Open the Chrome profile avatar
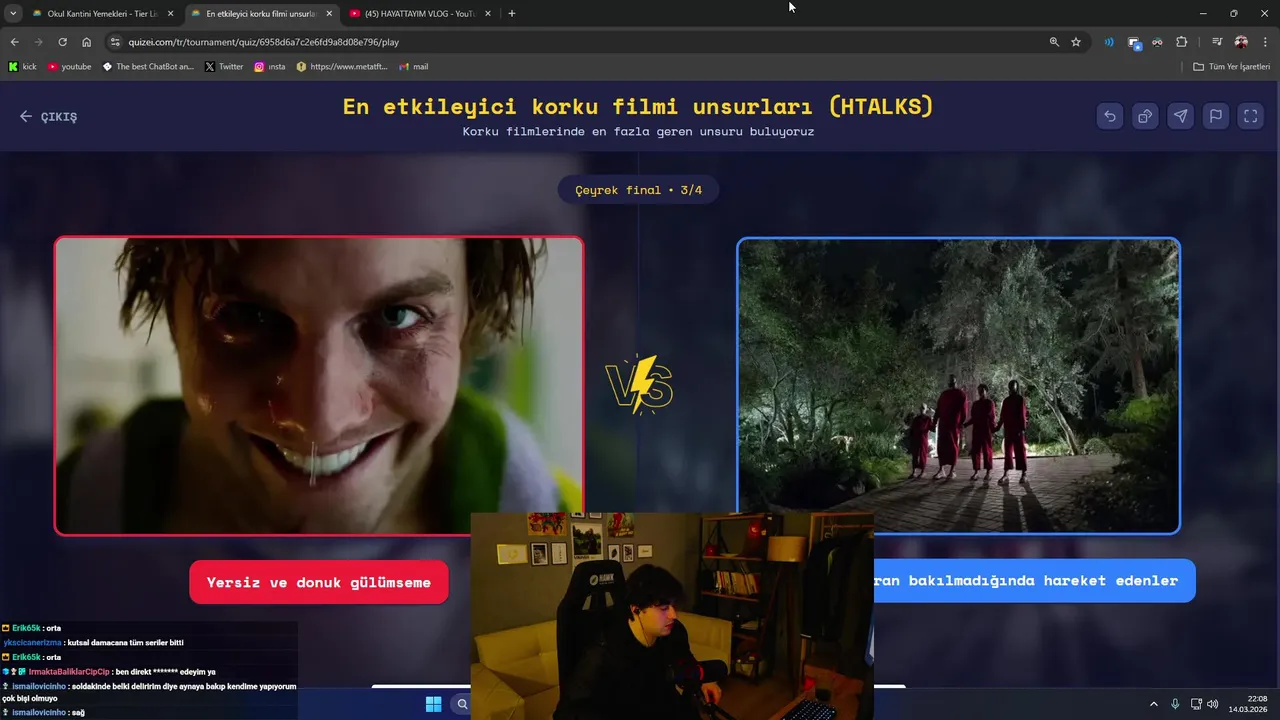Screen dimensions: 1280x720 1241,42
